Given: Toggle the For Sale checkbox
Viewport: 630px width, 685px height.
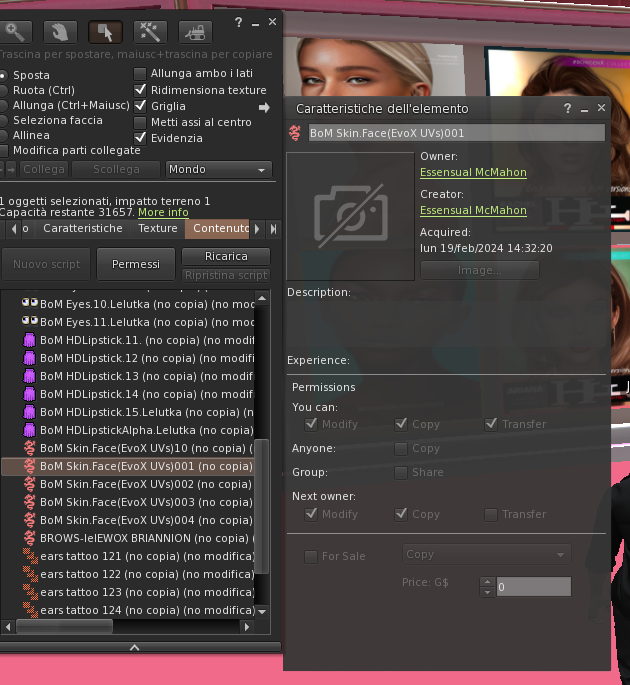Looking at the screenshot, I should [x=311, y=557].
